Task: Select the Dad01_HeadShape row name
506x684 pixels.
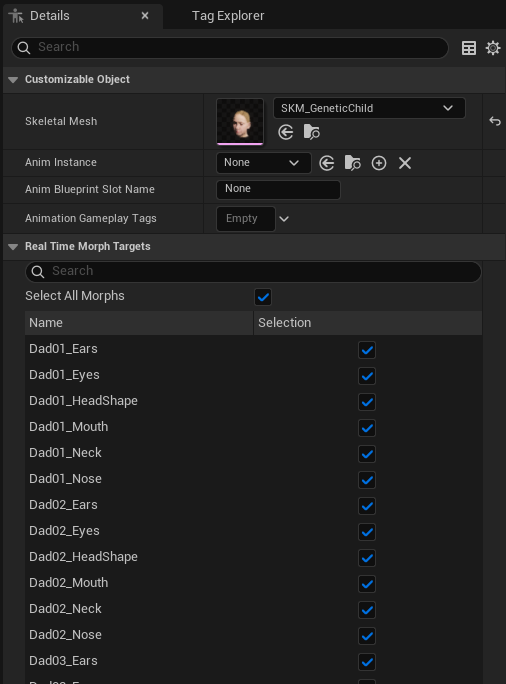Action: point(83,401)
